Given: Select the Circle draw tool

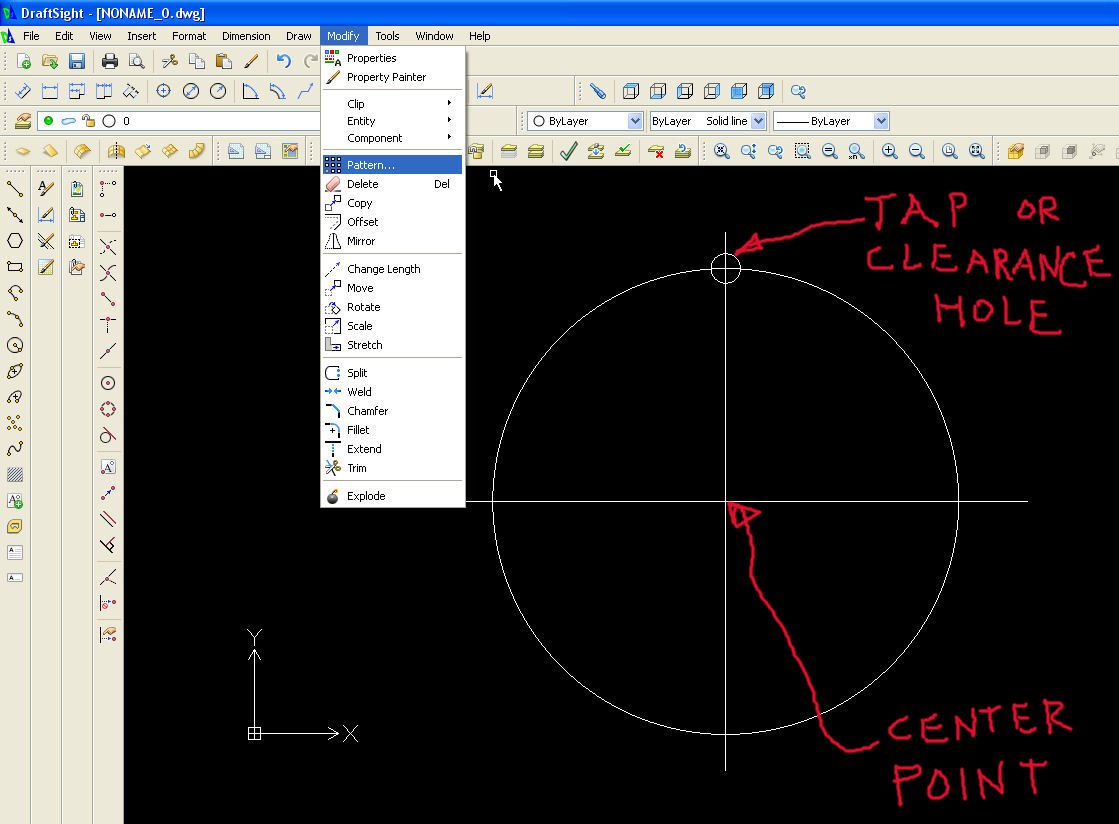Looking at the screenshot, I should pyautogui.click(x=15, y=345).
